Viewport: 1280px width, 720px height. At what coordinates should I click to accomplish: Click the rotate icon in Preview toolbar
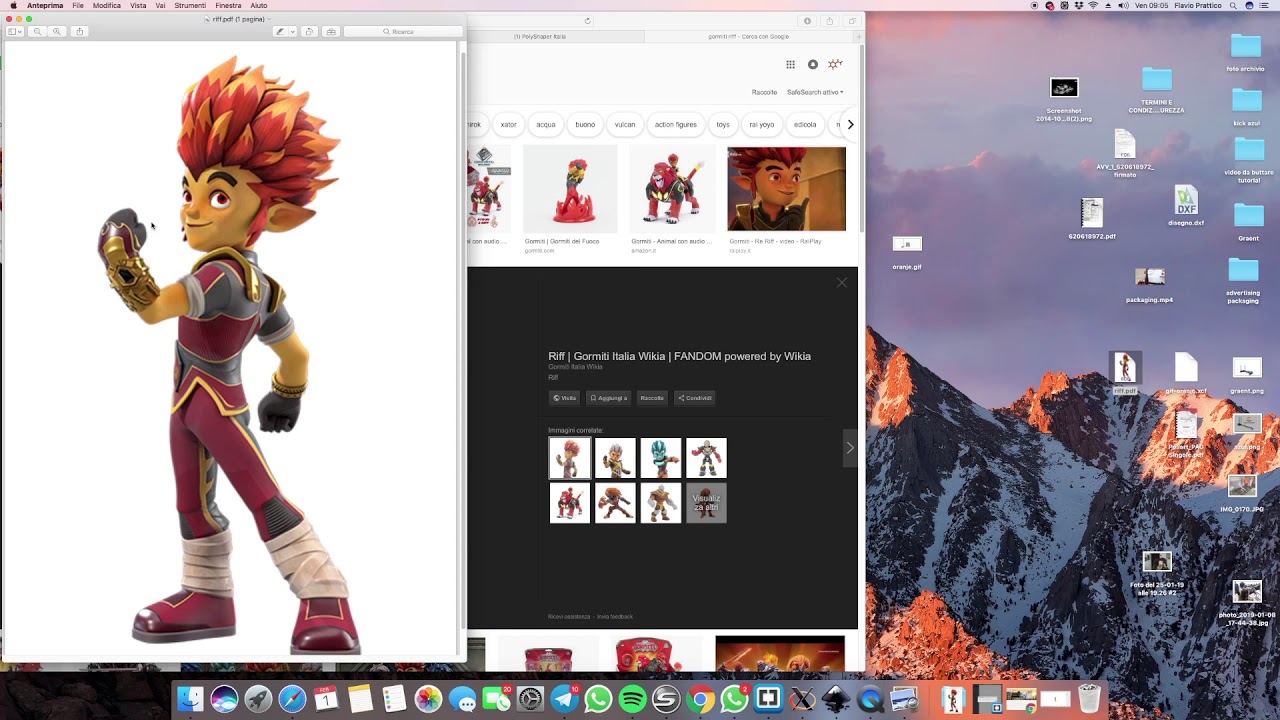pos(309,32)
